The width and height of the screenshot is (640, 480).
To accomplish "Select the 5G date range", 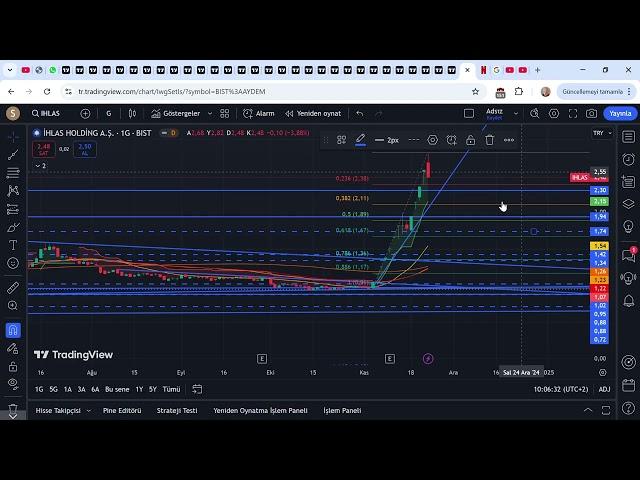I will pyautogui.click(x=53, y=389).
